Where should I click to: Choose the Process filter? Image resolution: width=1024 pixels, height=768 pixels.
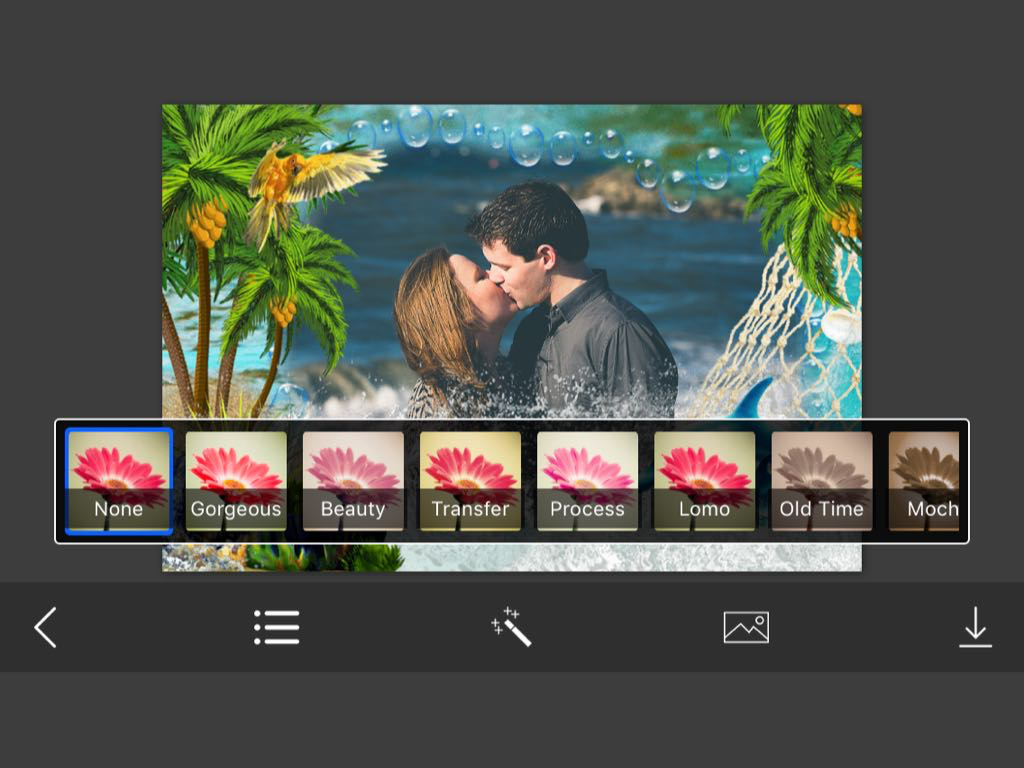(x=587, y=481)
